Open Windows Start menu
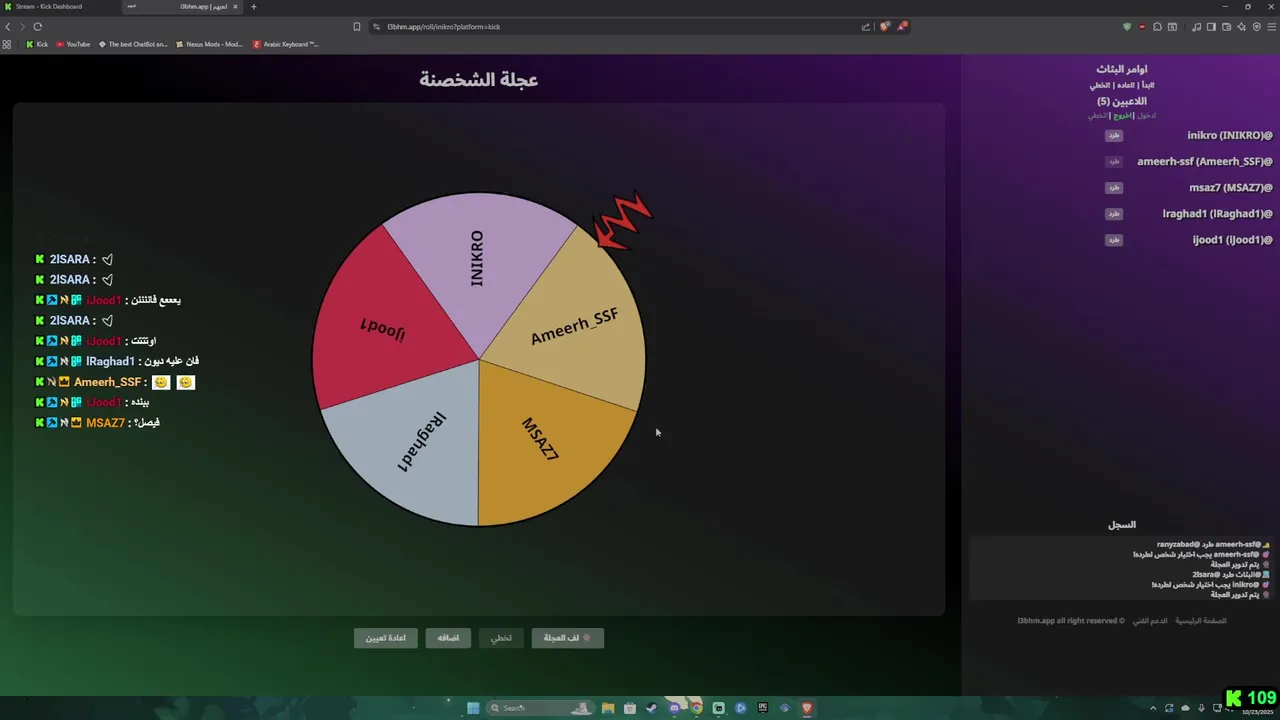The width and height of the screenshot is (1280, 720). (x=473, y=708)
